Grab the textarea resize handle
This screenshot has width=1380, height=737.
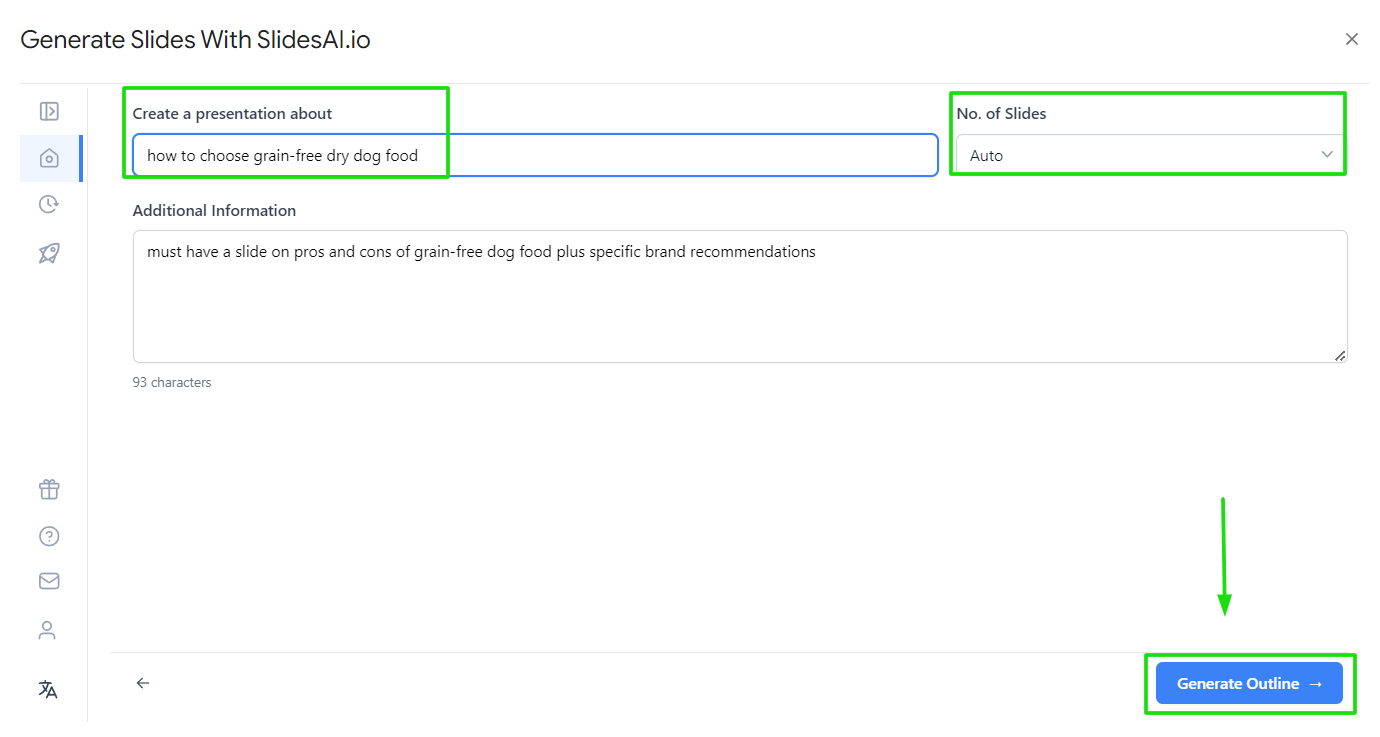pyautogui.click(x=1340, y=355)
